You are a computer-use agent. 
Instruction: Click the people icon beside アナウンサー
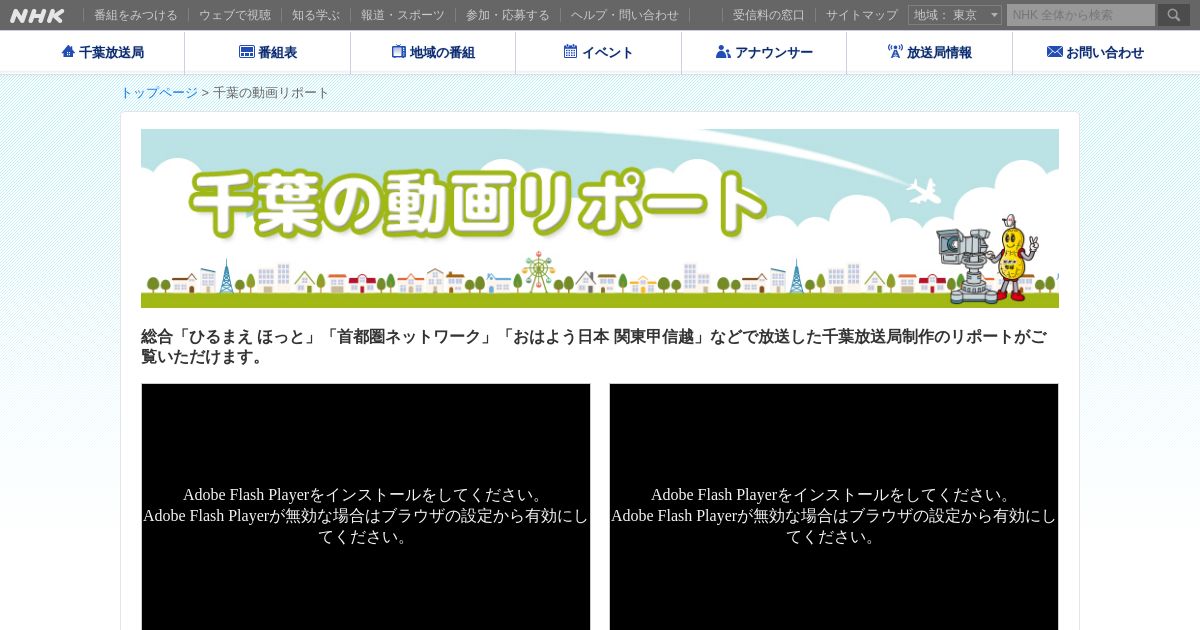coord(723,52)
